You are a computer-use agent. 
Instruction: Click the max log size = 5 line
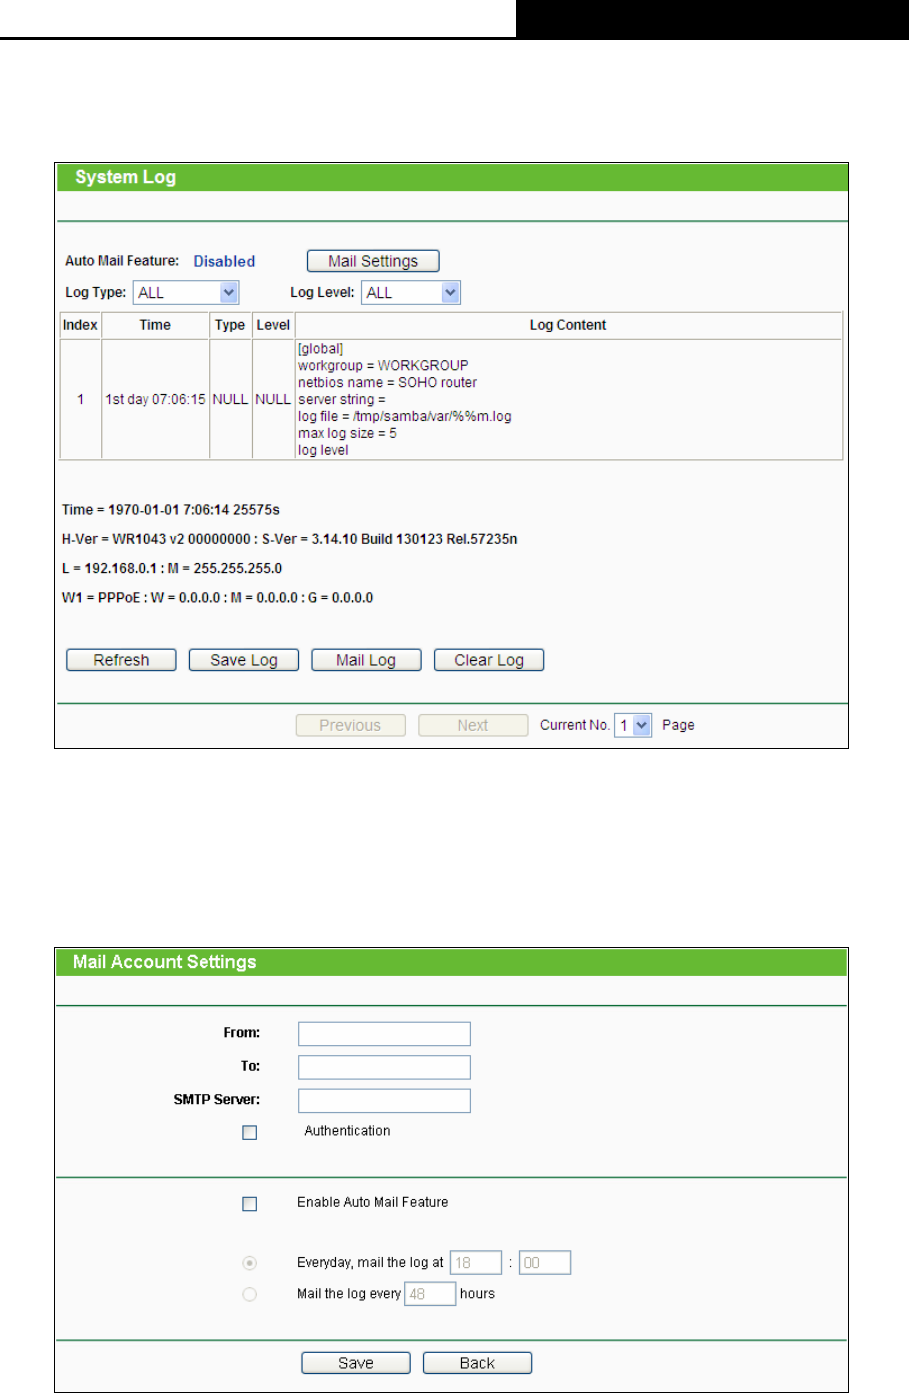pos(347,434)
